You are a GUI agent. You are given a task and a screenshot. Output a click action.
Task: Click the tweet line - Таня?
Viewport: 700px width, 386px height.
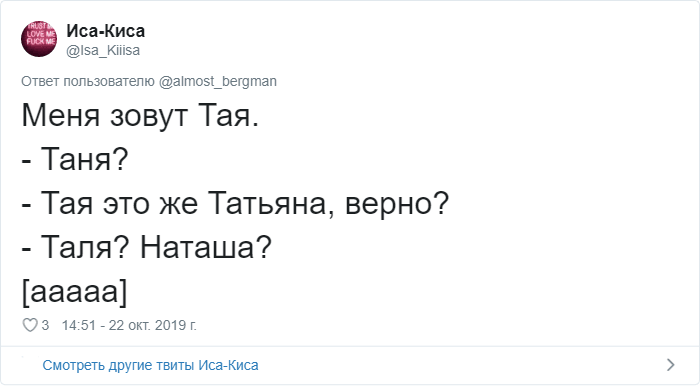click(x=75, y=159)
